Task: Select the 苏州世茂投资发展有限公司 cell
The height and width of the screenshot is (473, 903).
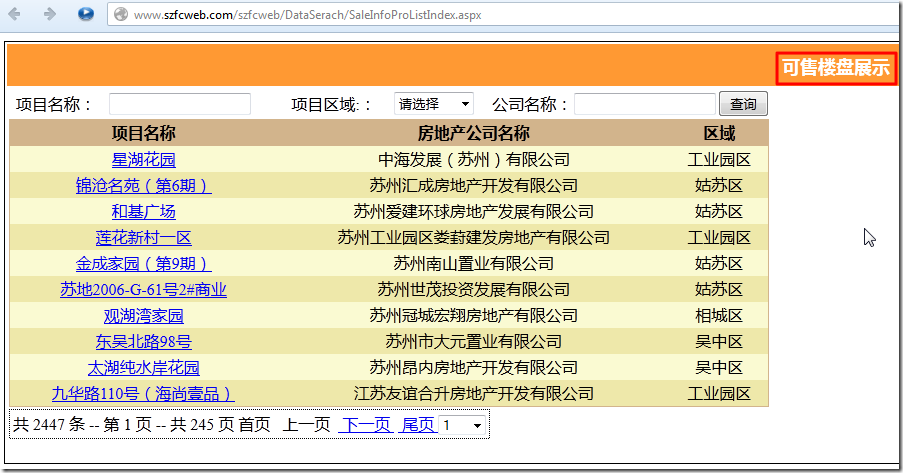Action: tap(473, 289)
